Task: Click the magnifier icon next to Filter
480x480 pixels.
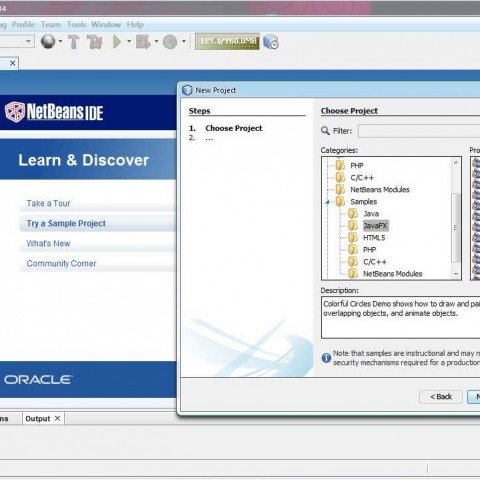Action: [x=325, y=131]
